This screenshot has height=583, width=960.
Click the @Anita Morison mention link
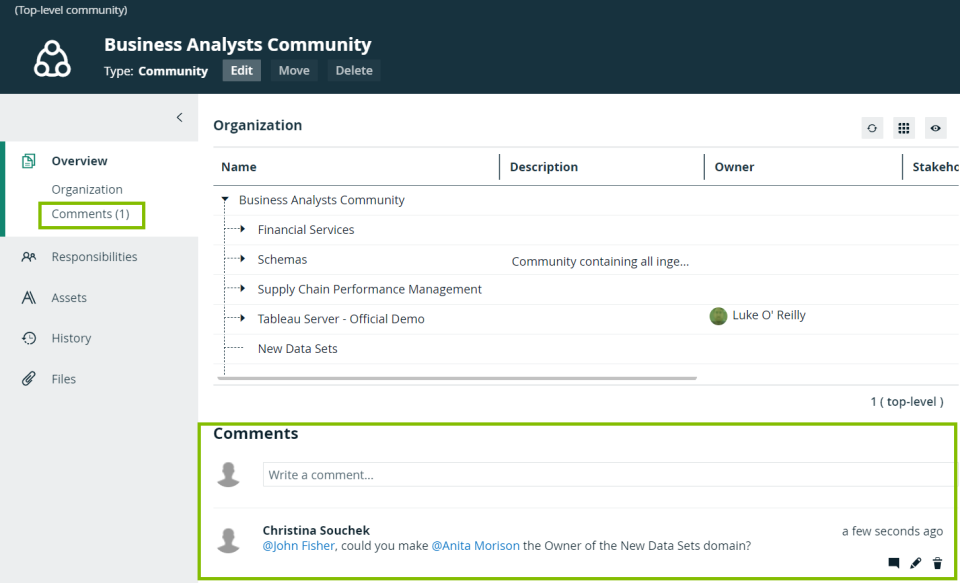coord(475,546)
